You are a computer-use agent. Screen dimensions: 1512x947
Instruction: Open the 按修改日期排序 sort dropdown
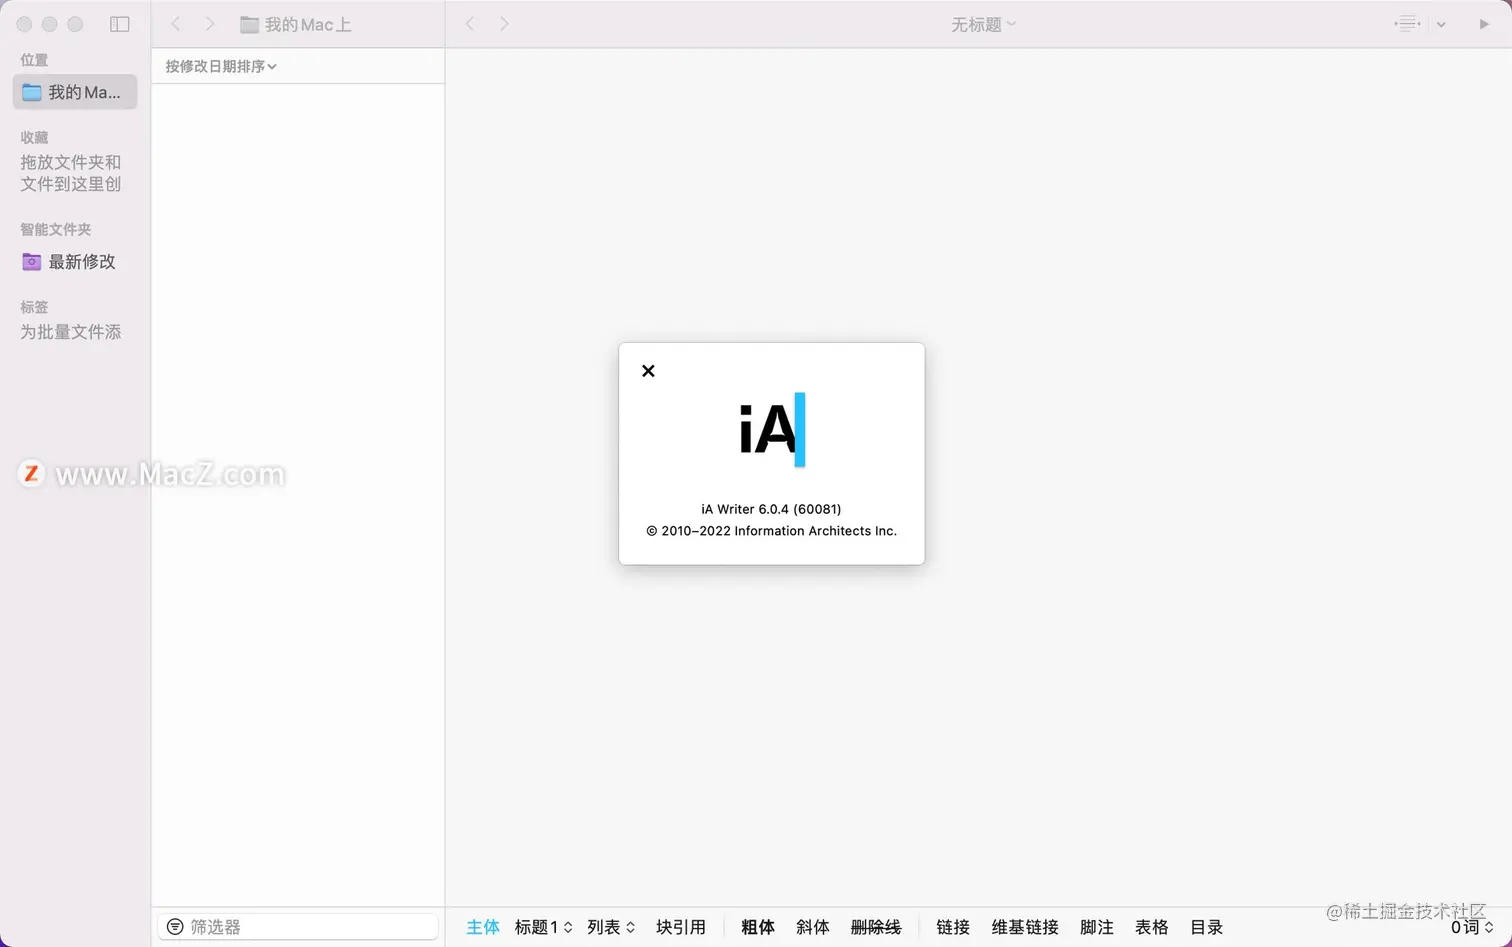click(221, 66)
